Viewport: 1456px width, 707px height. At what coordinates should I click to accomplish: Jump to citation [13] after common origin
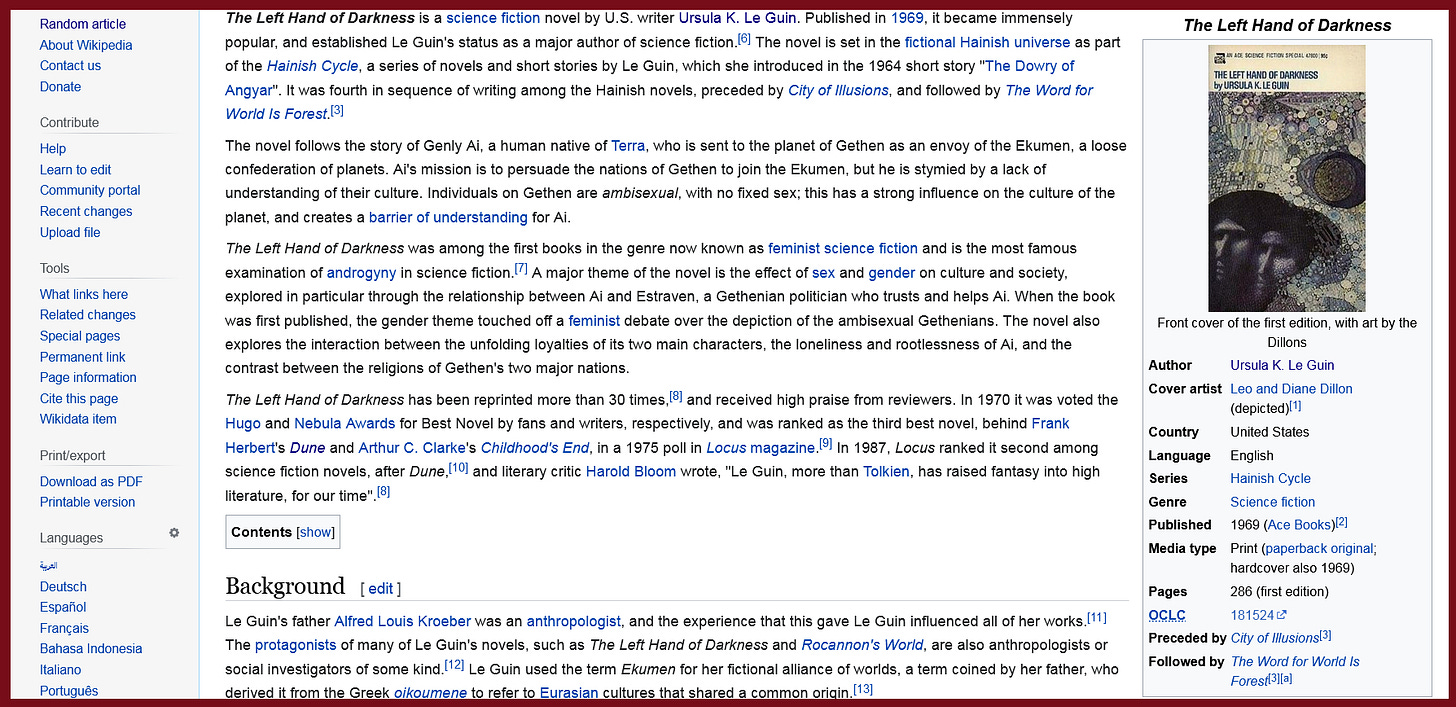pyautogui.click(x=863, y=689)
